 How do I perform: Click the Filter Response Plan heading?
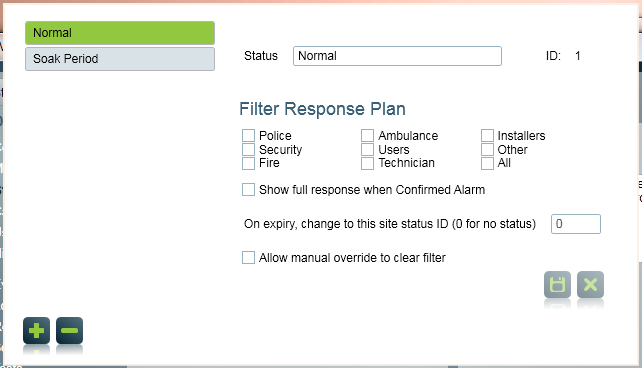tap(322, 109)
